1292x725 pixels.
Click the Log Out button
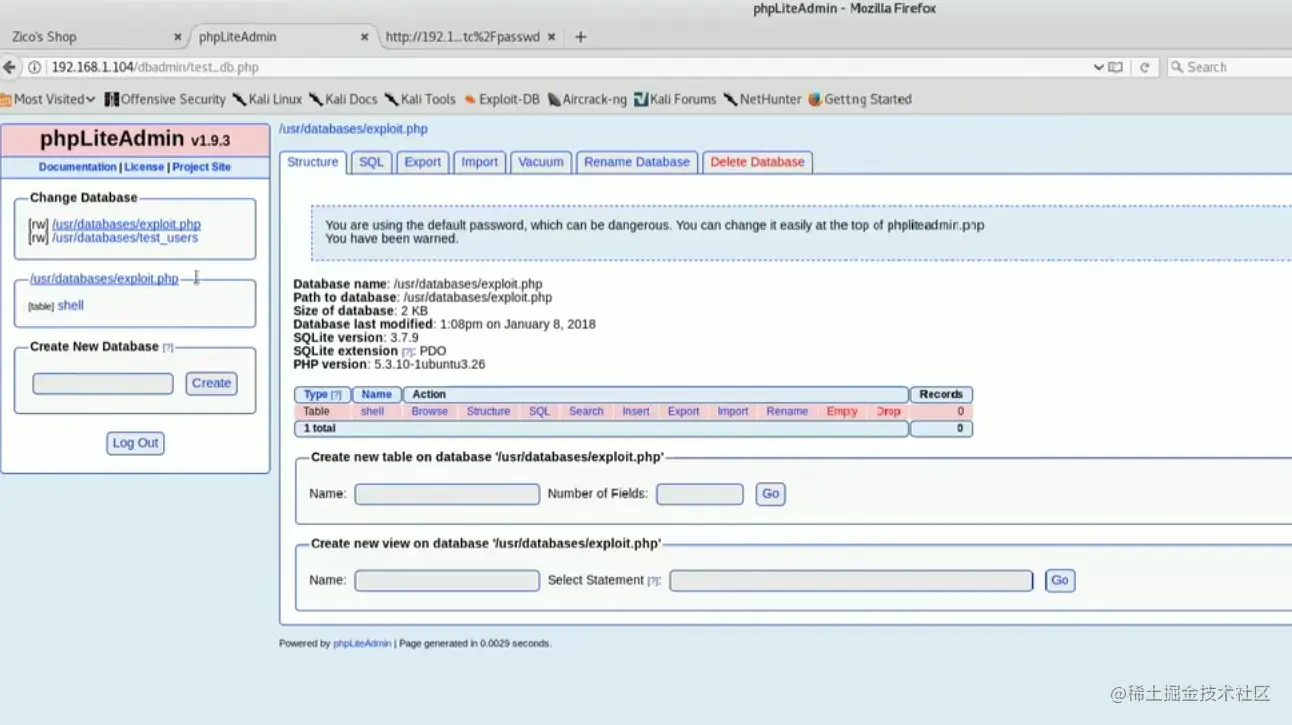(135, 443)
